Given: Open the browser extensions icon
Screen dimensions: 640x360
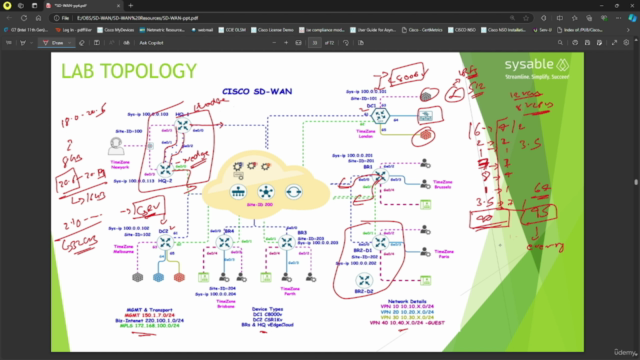Looking at the screenshot, I should 543,18.
